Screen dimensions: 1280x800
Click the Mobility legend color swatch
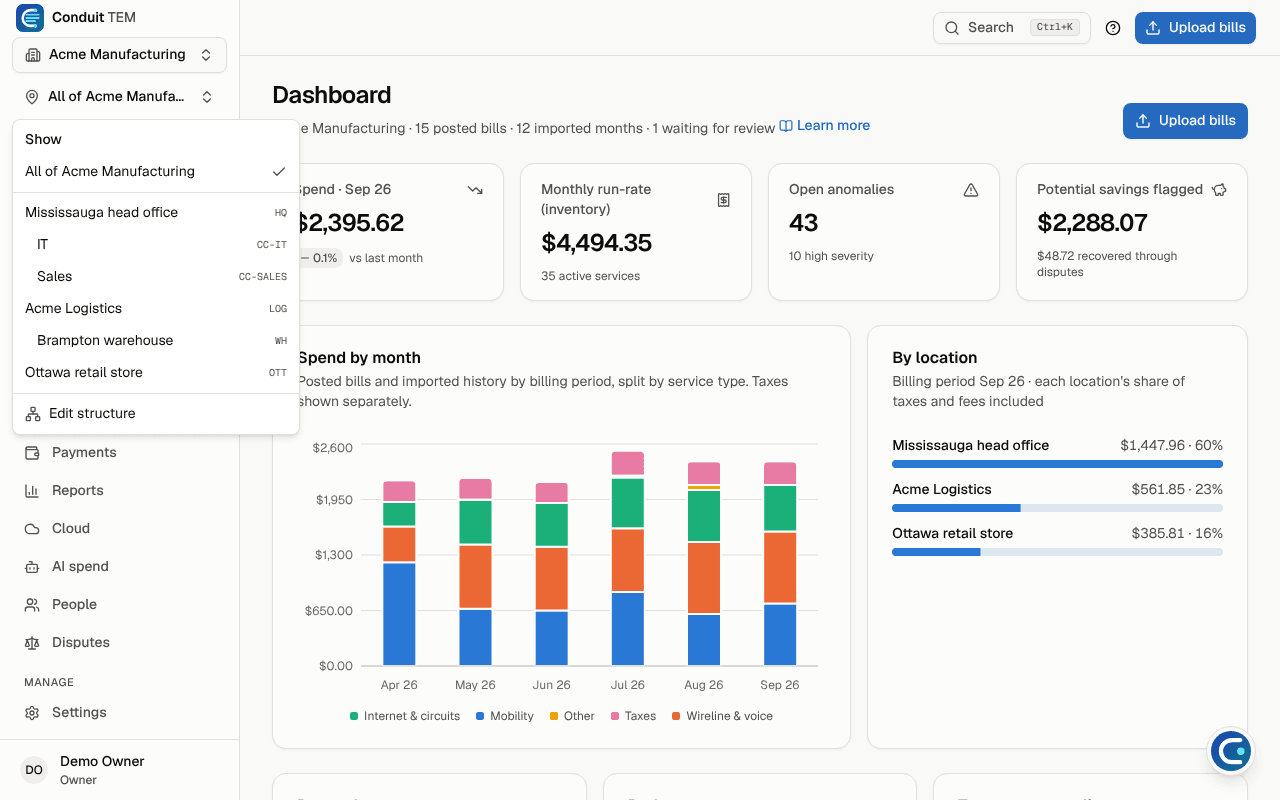(480, 716)
